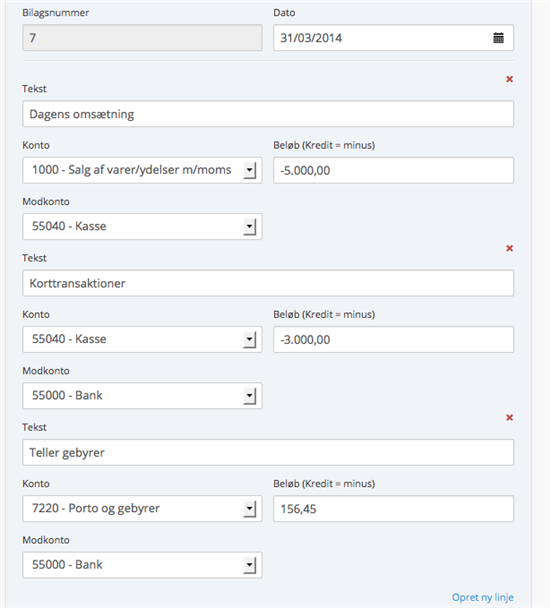The image size is (550, 608).
Task: Open the calendar date picker icon
Action: coord(498,38)
